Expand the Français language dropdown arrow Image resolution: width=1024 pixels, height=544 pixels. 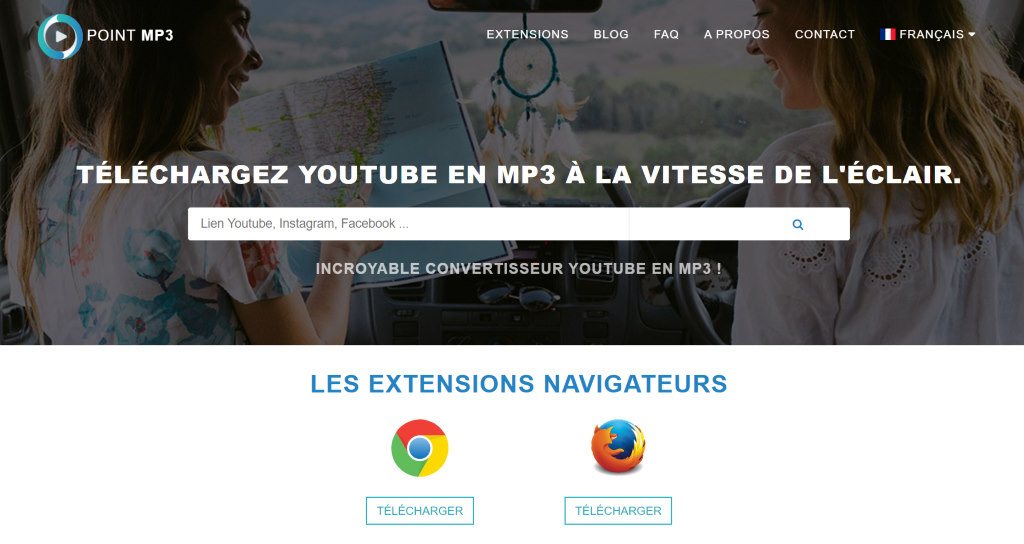point(972,35)
